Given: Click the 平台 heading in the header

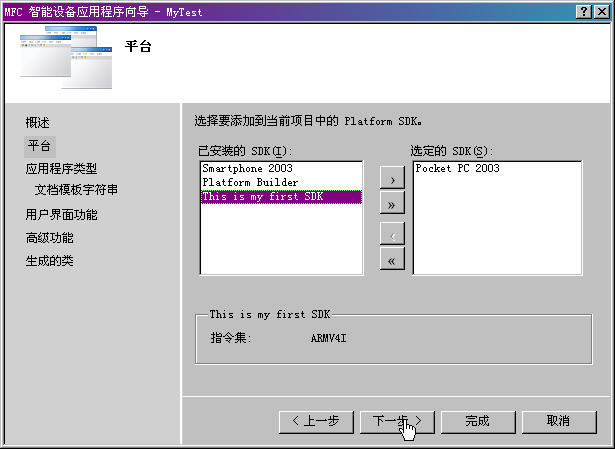Looking at the screenshot, I should pos(138,47).
